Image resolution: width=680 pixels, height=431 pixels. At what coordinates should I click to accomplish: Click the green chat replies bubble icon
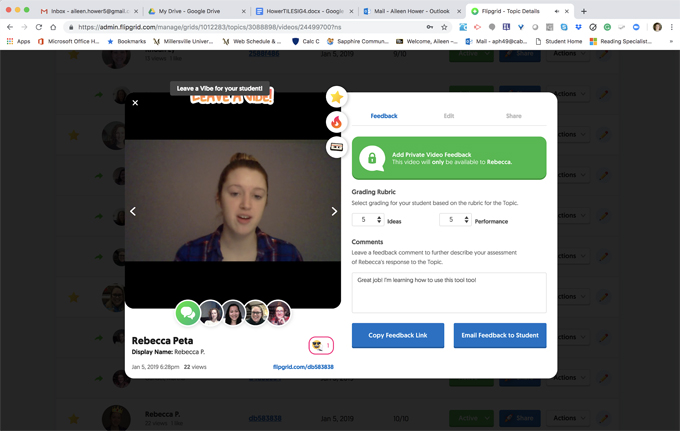coord(188,313)
